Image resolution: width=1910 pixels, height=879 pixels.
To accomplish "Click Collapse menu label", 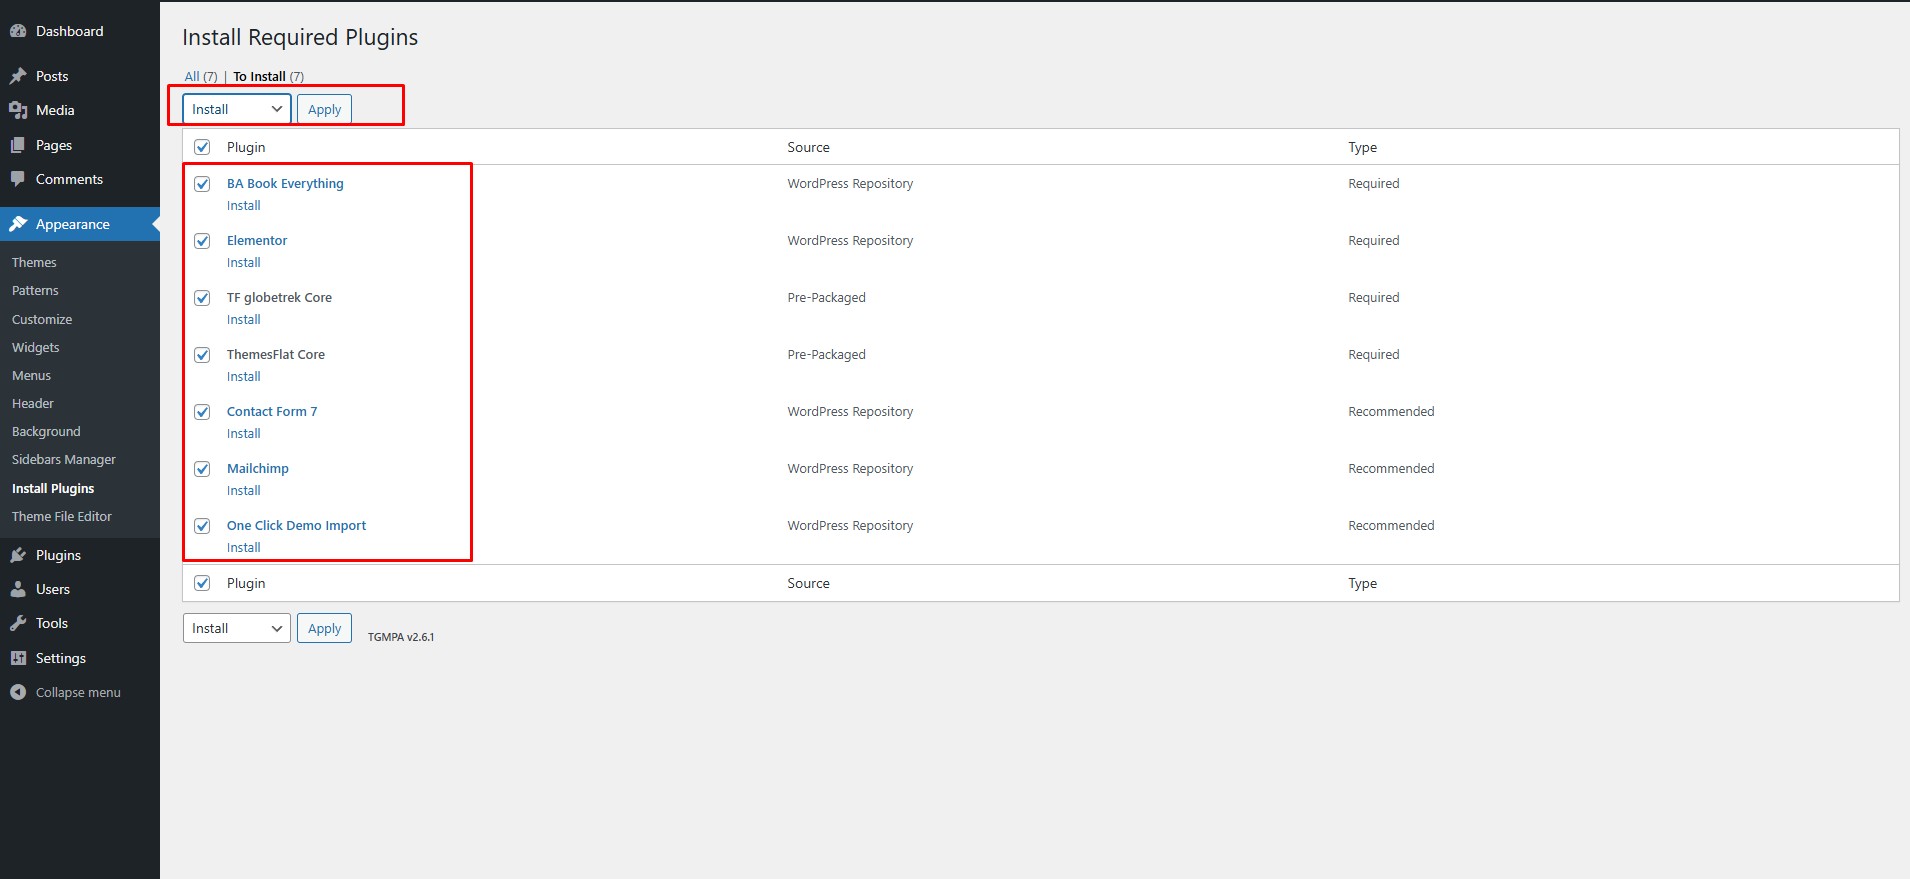I will (78, 692).
